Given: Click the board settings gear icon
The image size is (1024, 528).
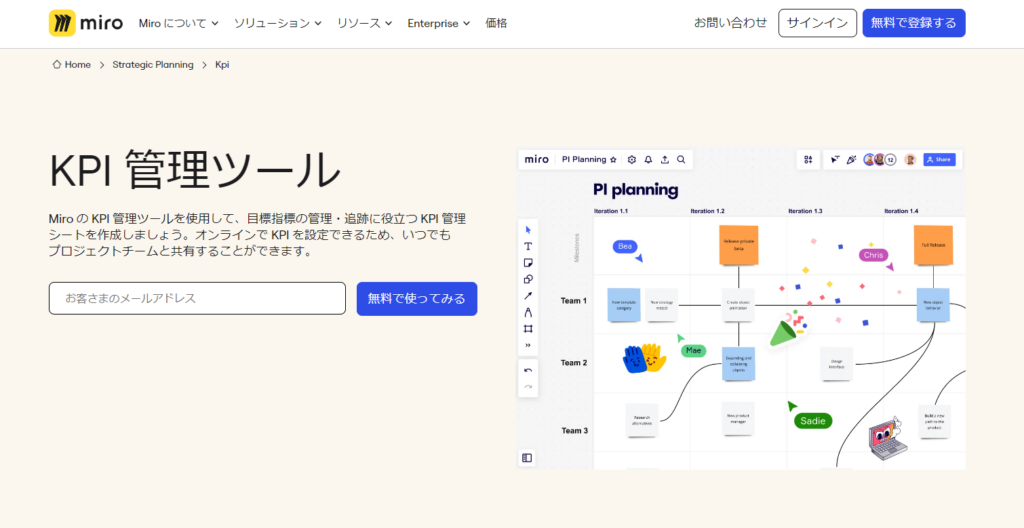Looking at the screenshot, I should 631,159.
